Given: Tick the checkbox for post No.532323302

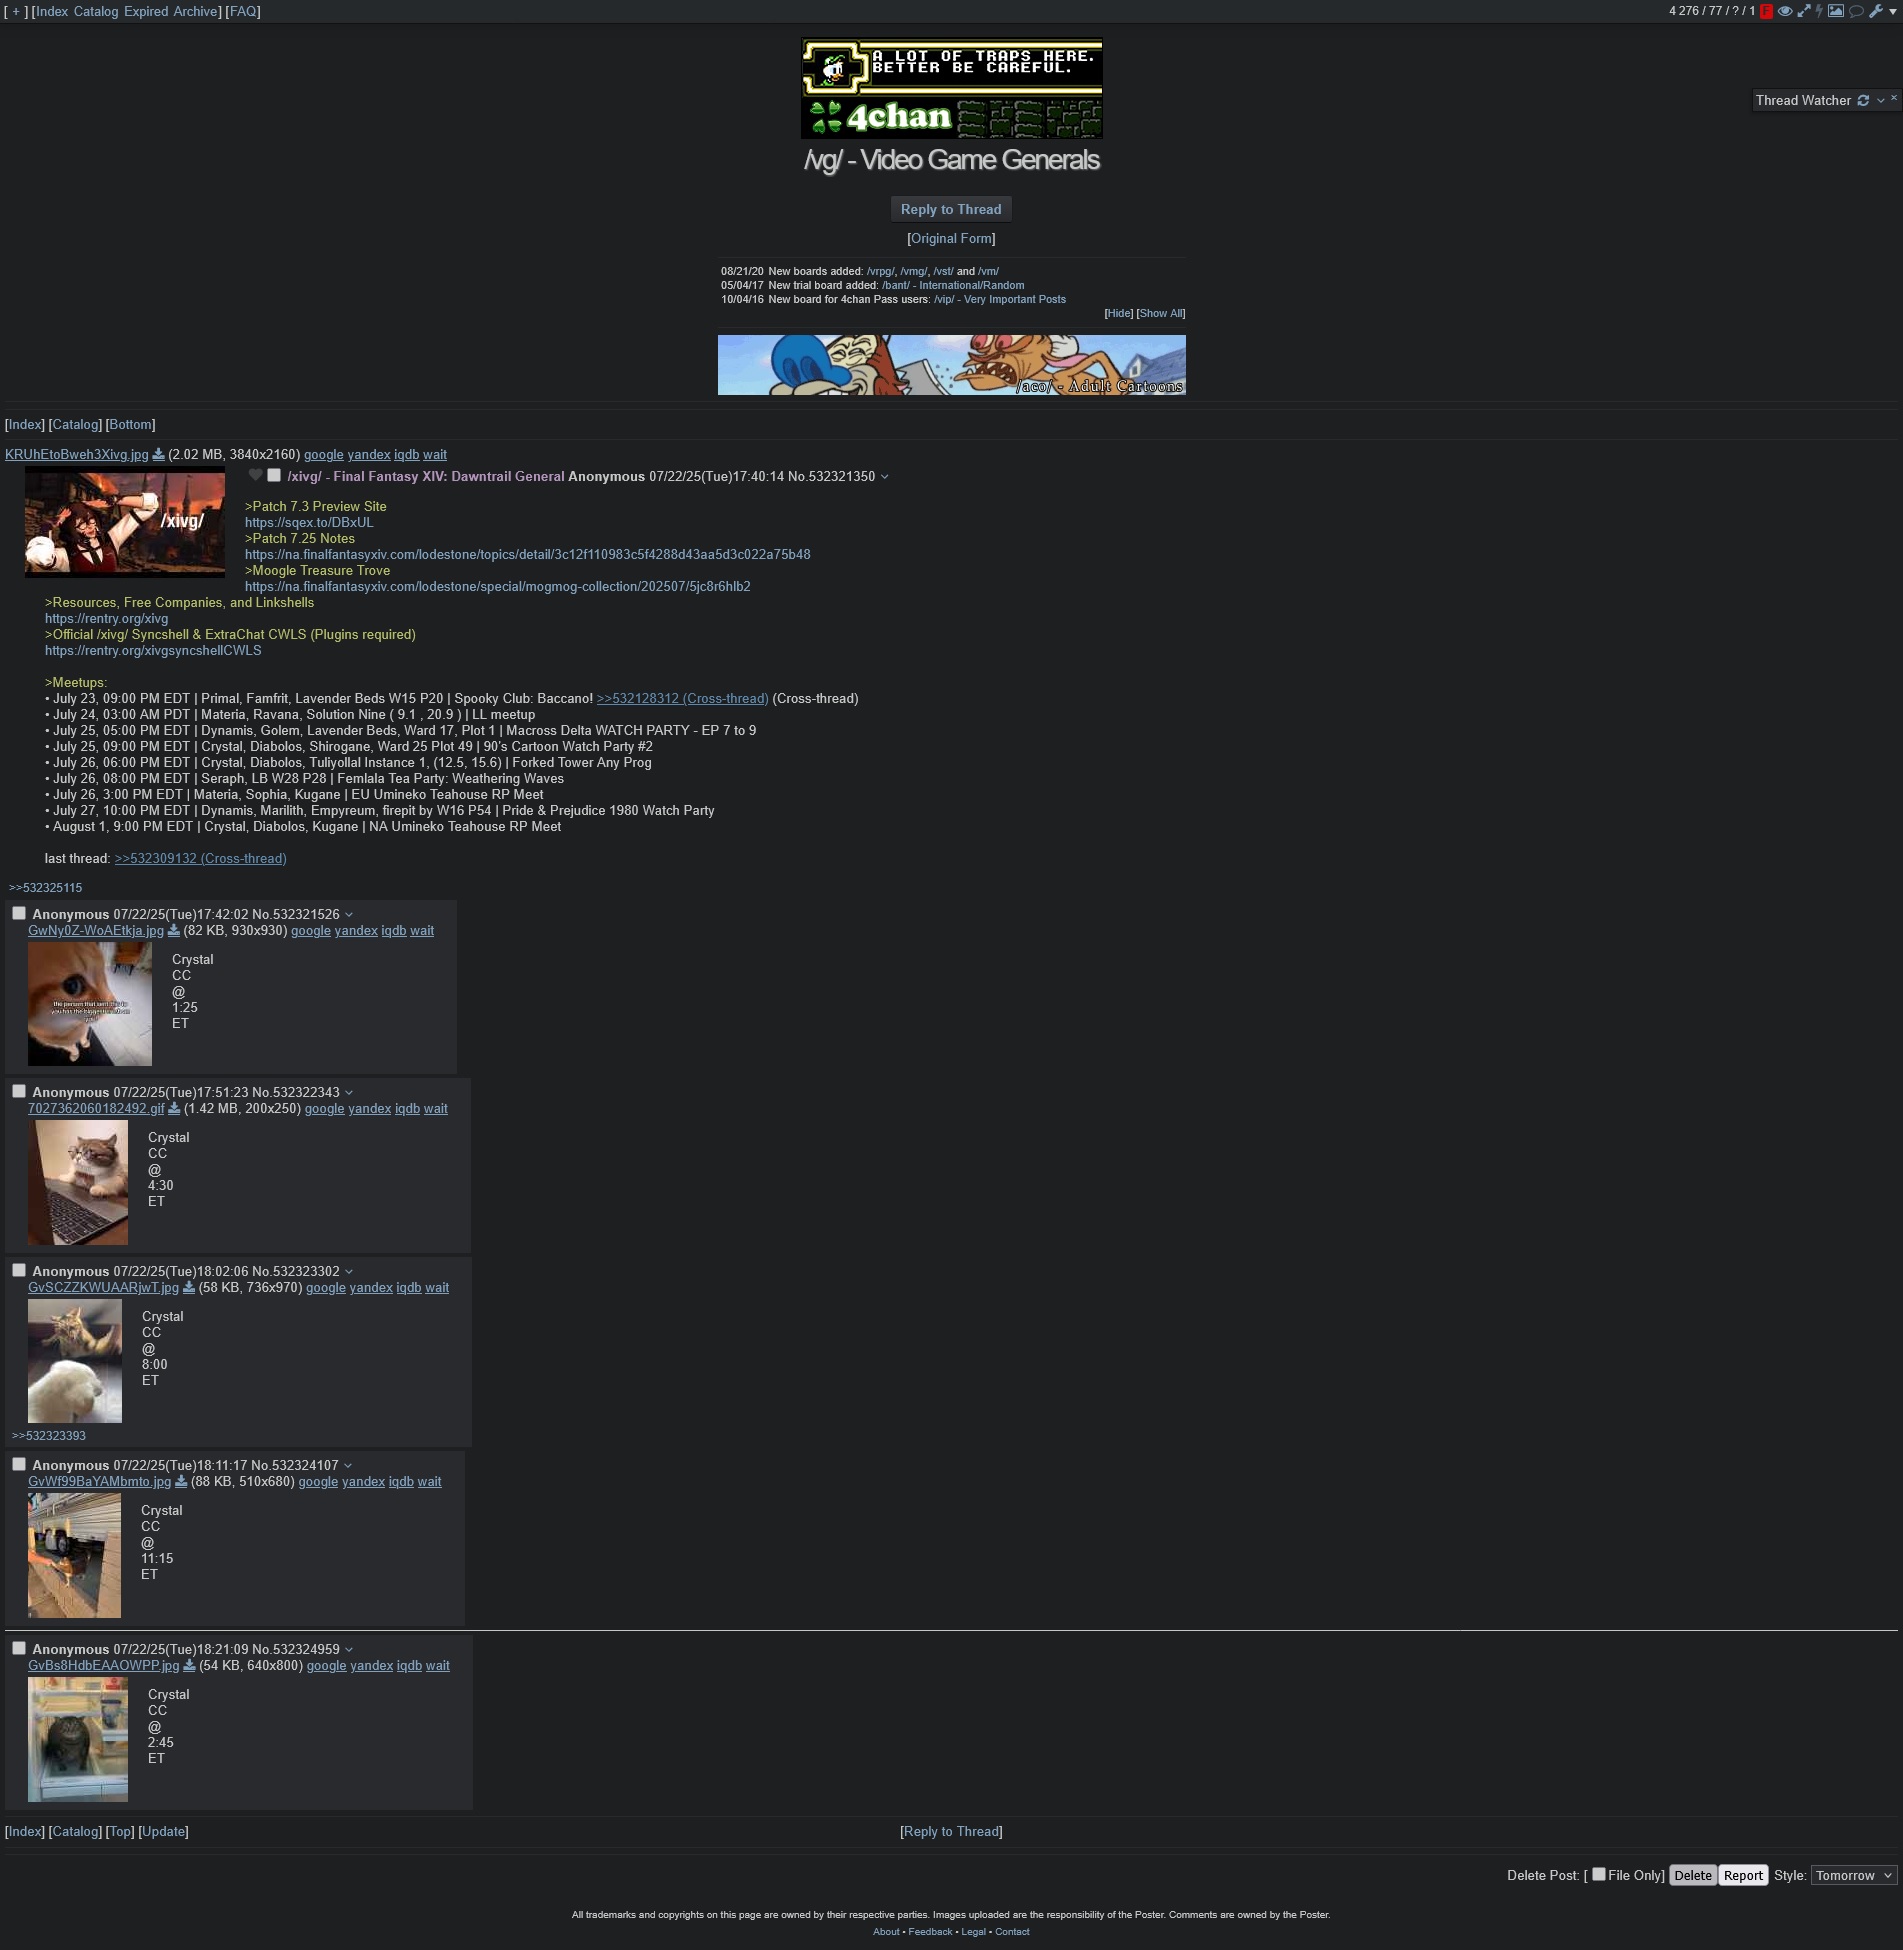Looking at the screenshot, I should 19,1270.
